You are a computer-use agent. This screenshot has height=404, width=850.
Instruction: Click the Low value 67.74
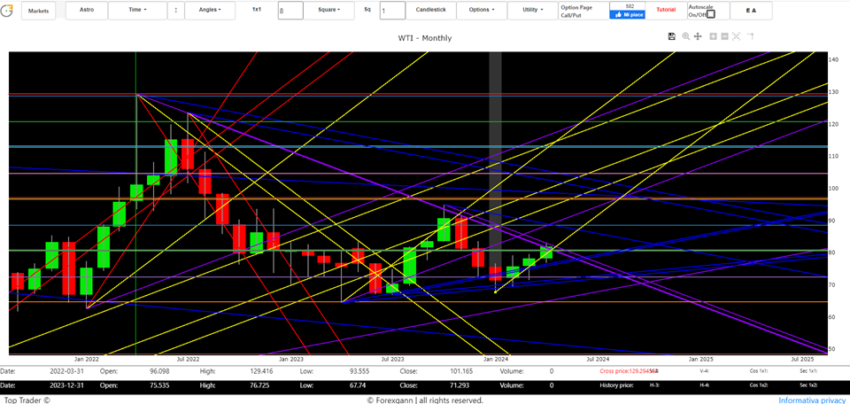click(358, 386)
